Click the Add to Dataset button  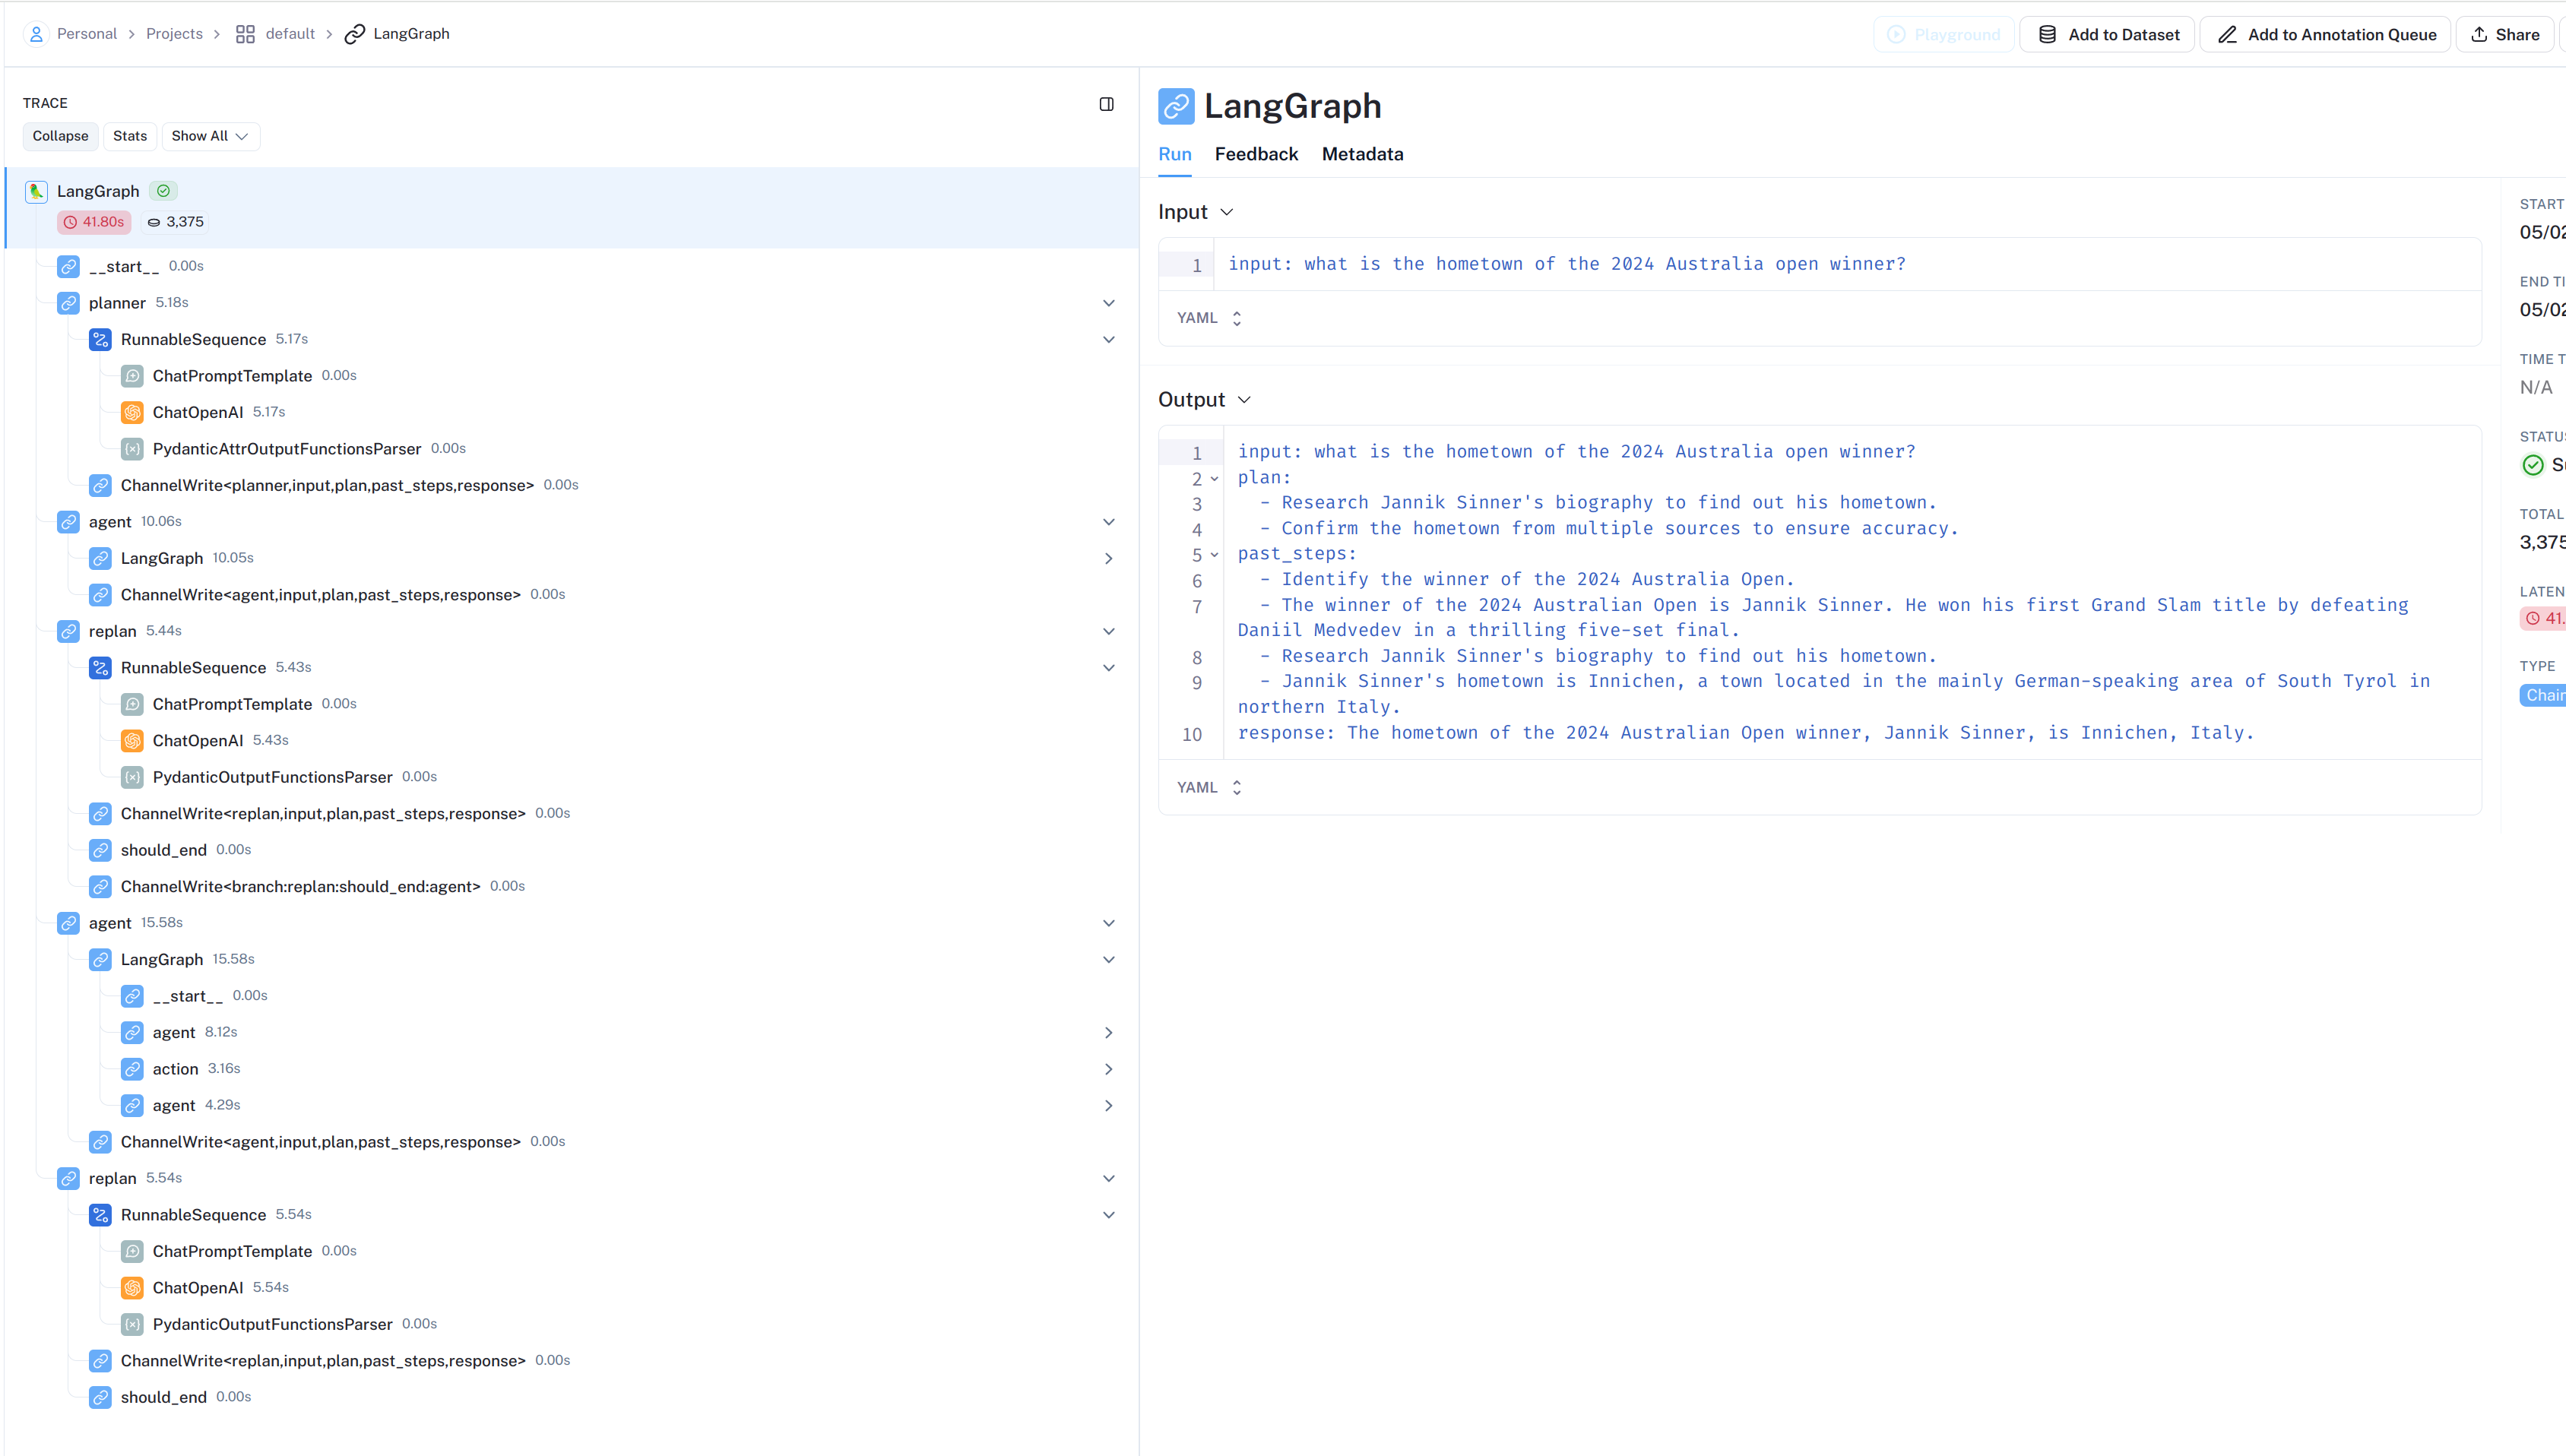click(x=2107, y=34)
